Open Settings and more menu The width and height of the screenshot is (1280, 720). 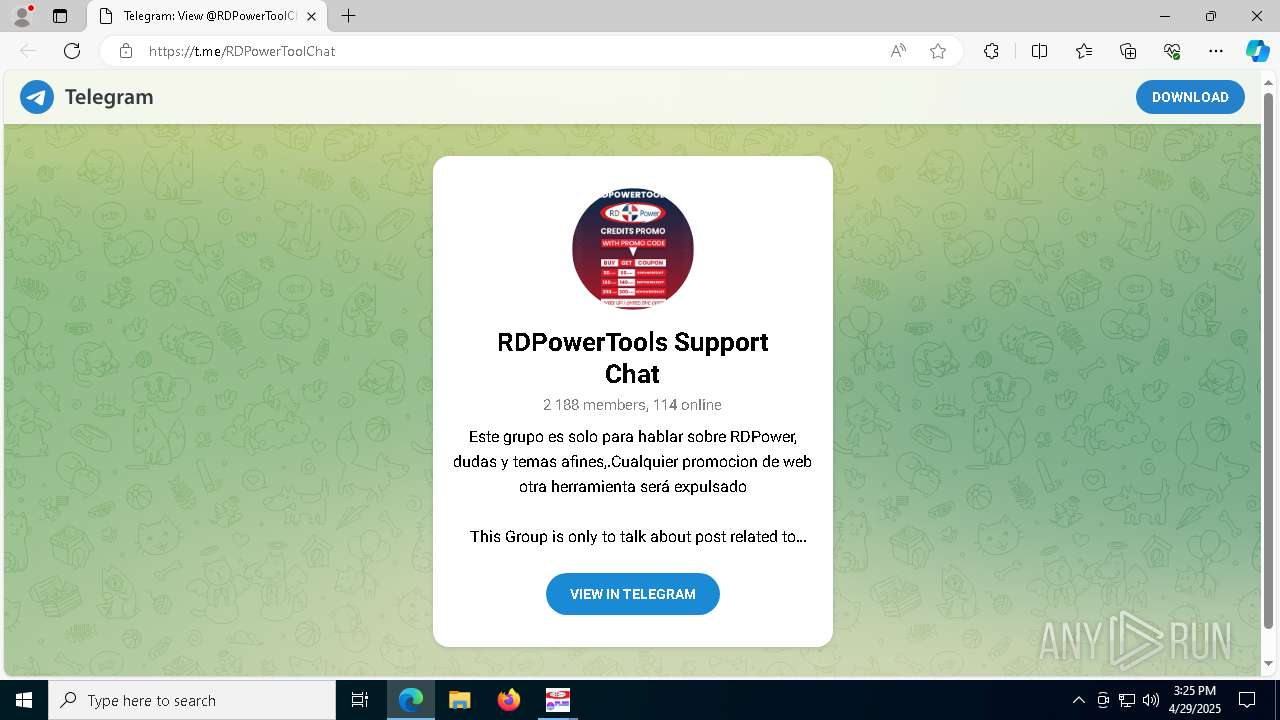click(1216, 51)
